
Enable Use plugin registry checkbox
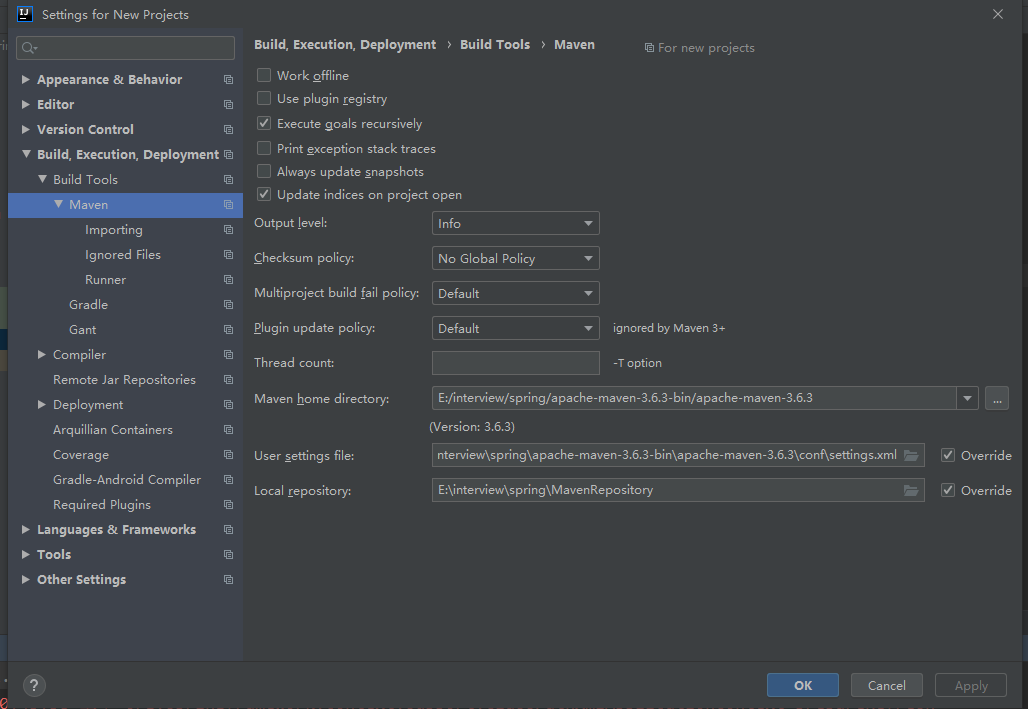pos(264,98)
